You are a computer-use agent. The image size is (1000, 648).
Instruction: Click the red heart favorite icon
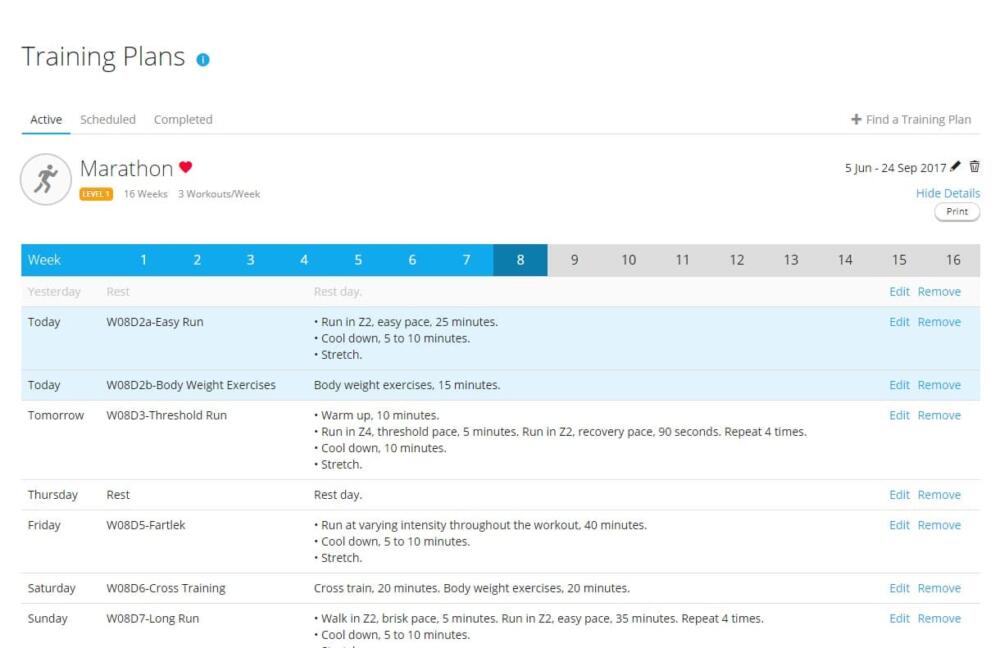[185, 167]
